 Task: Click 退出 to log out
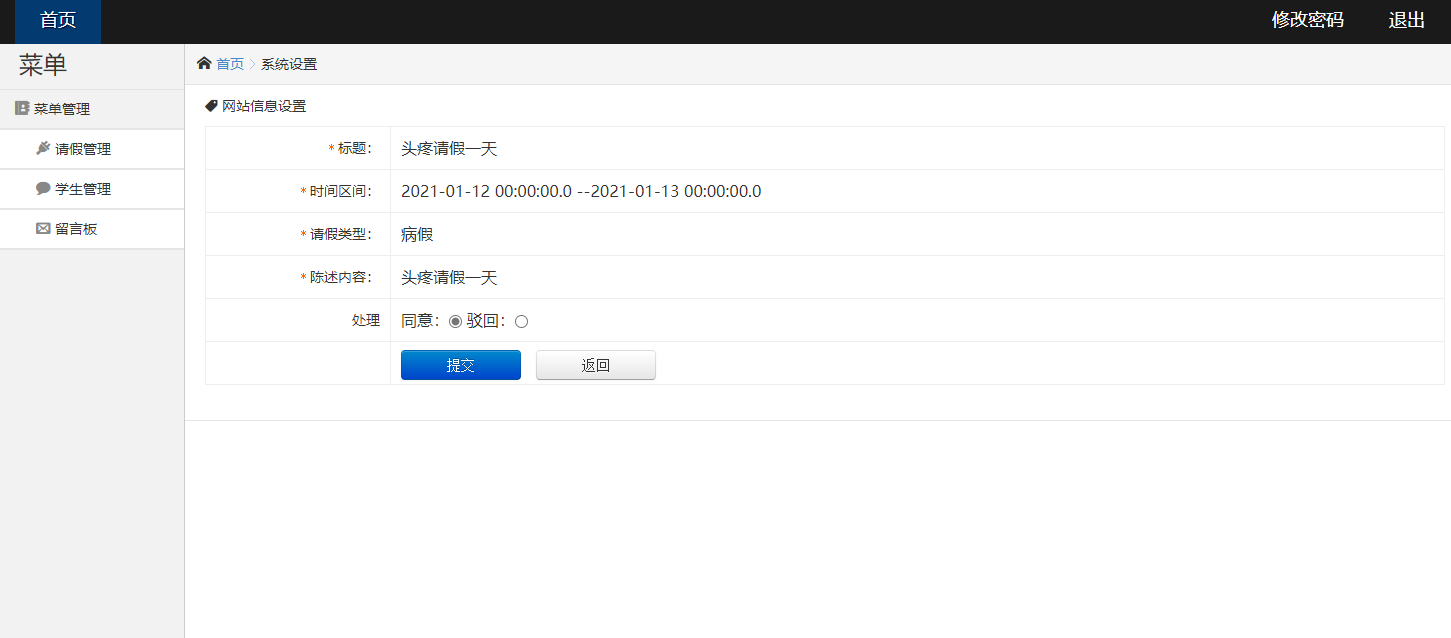pos(1406,19)
